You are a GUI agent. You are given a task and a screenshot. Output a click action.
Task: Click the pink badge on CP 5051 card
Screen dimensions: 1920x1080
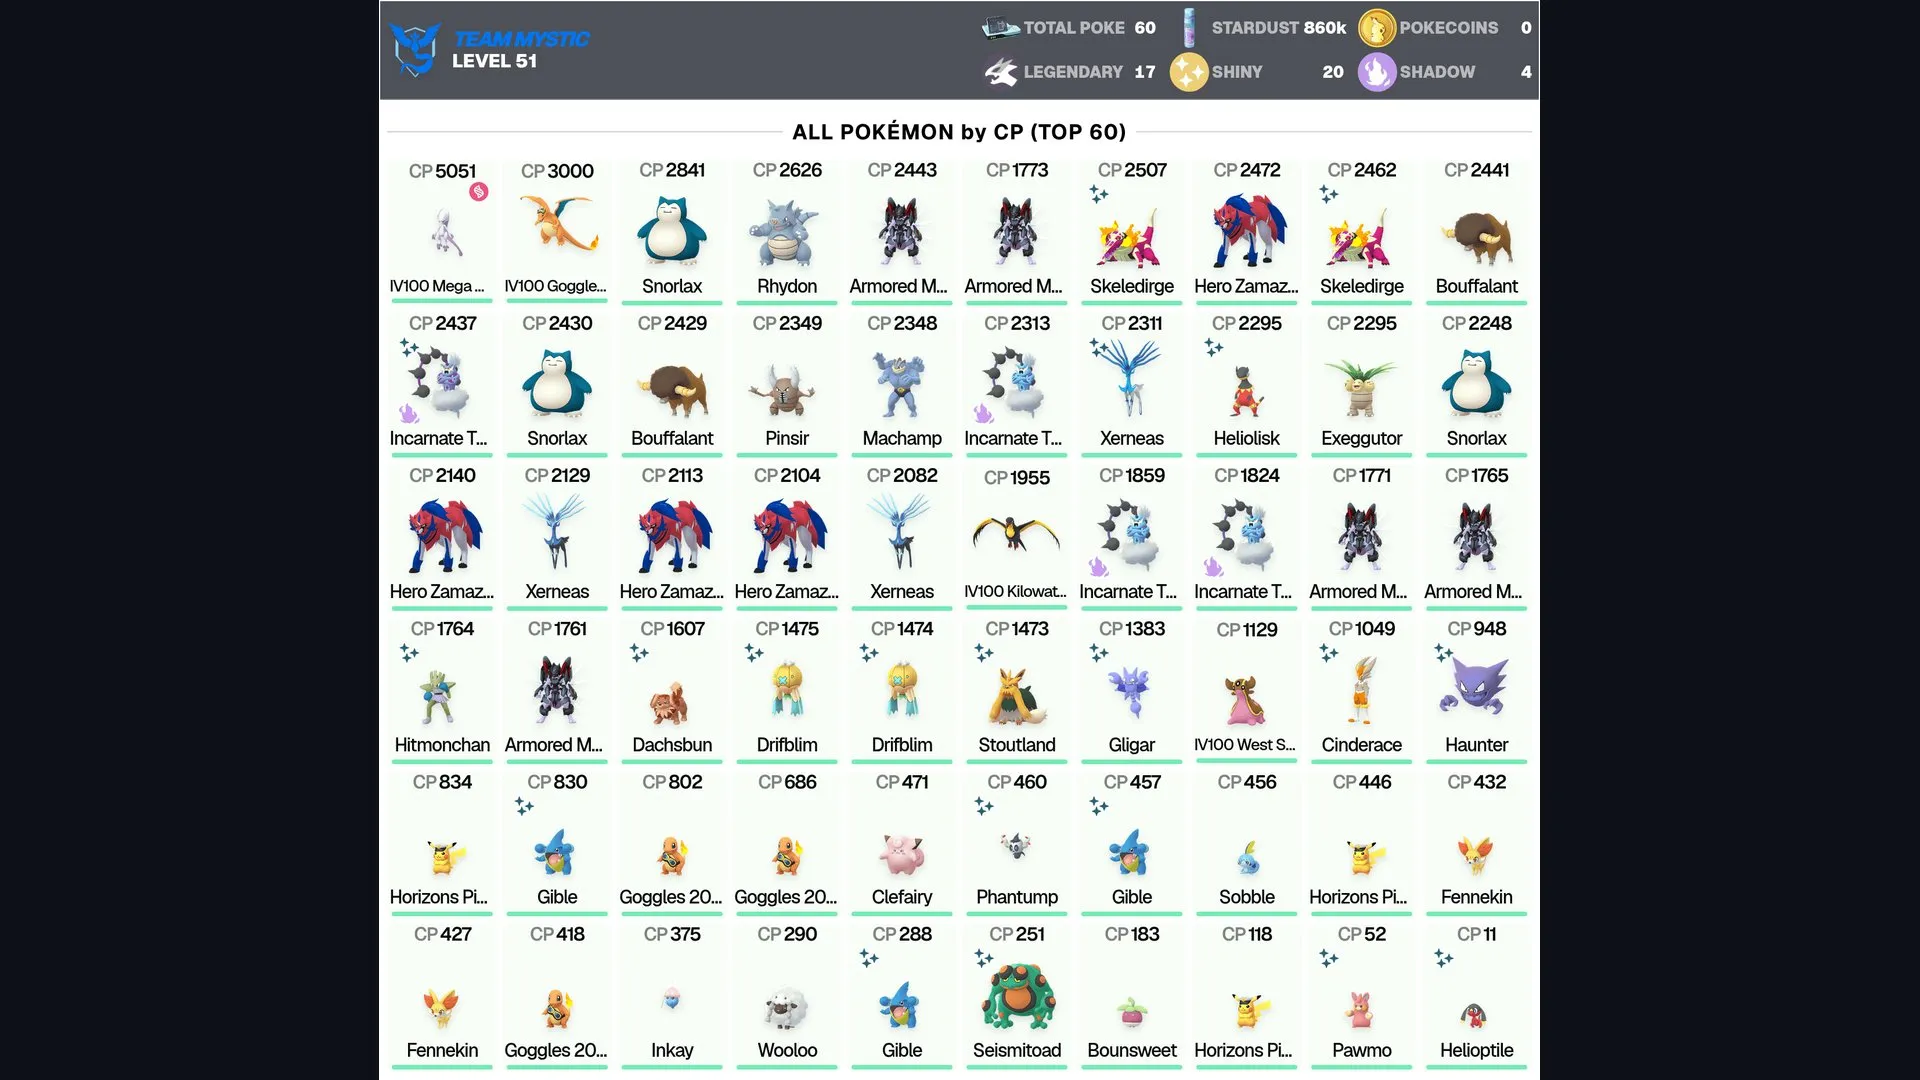point(479,192)
